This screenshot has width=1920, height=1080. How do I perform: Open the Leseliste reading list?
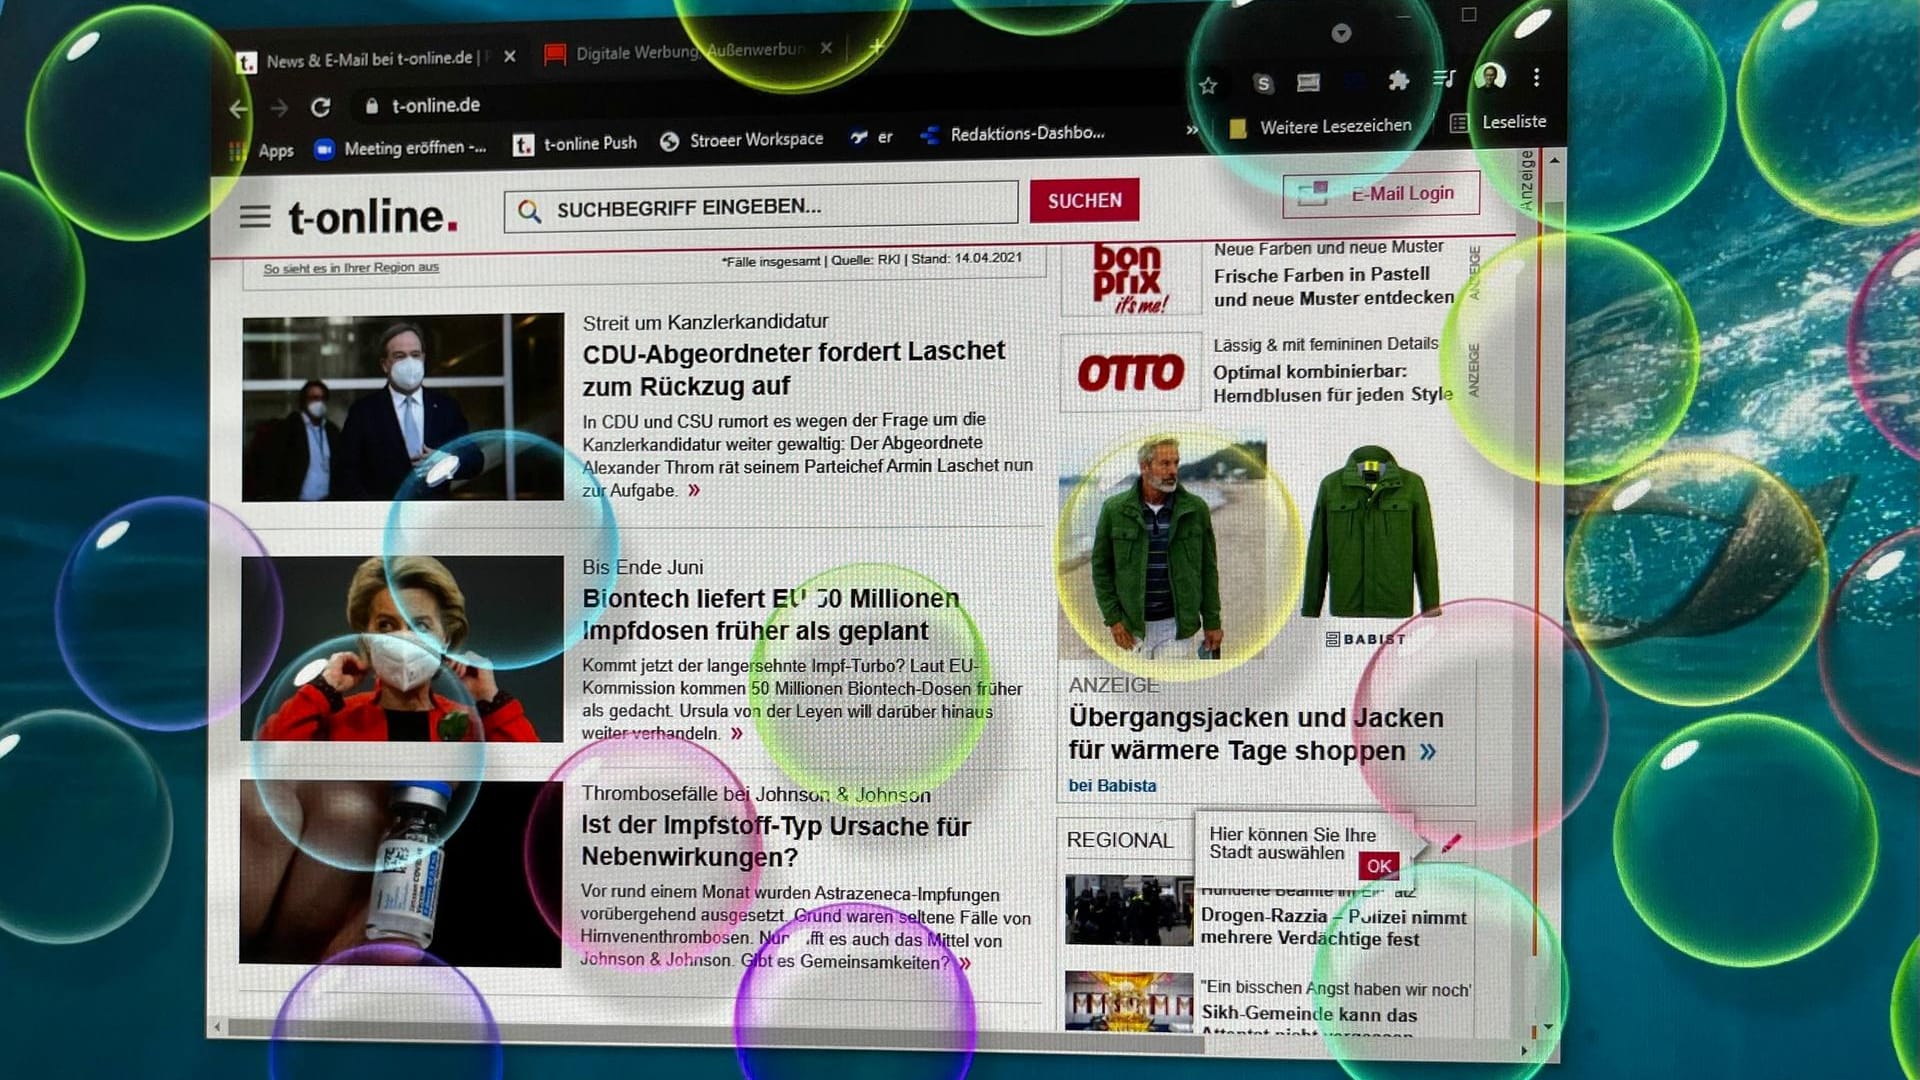1498,122
